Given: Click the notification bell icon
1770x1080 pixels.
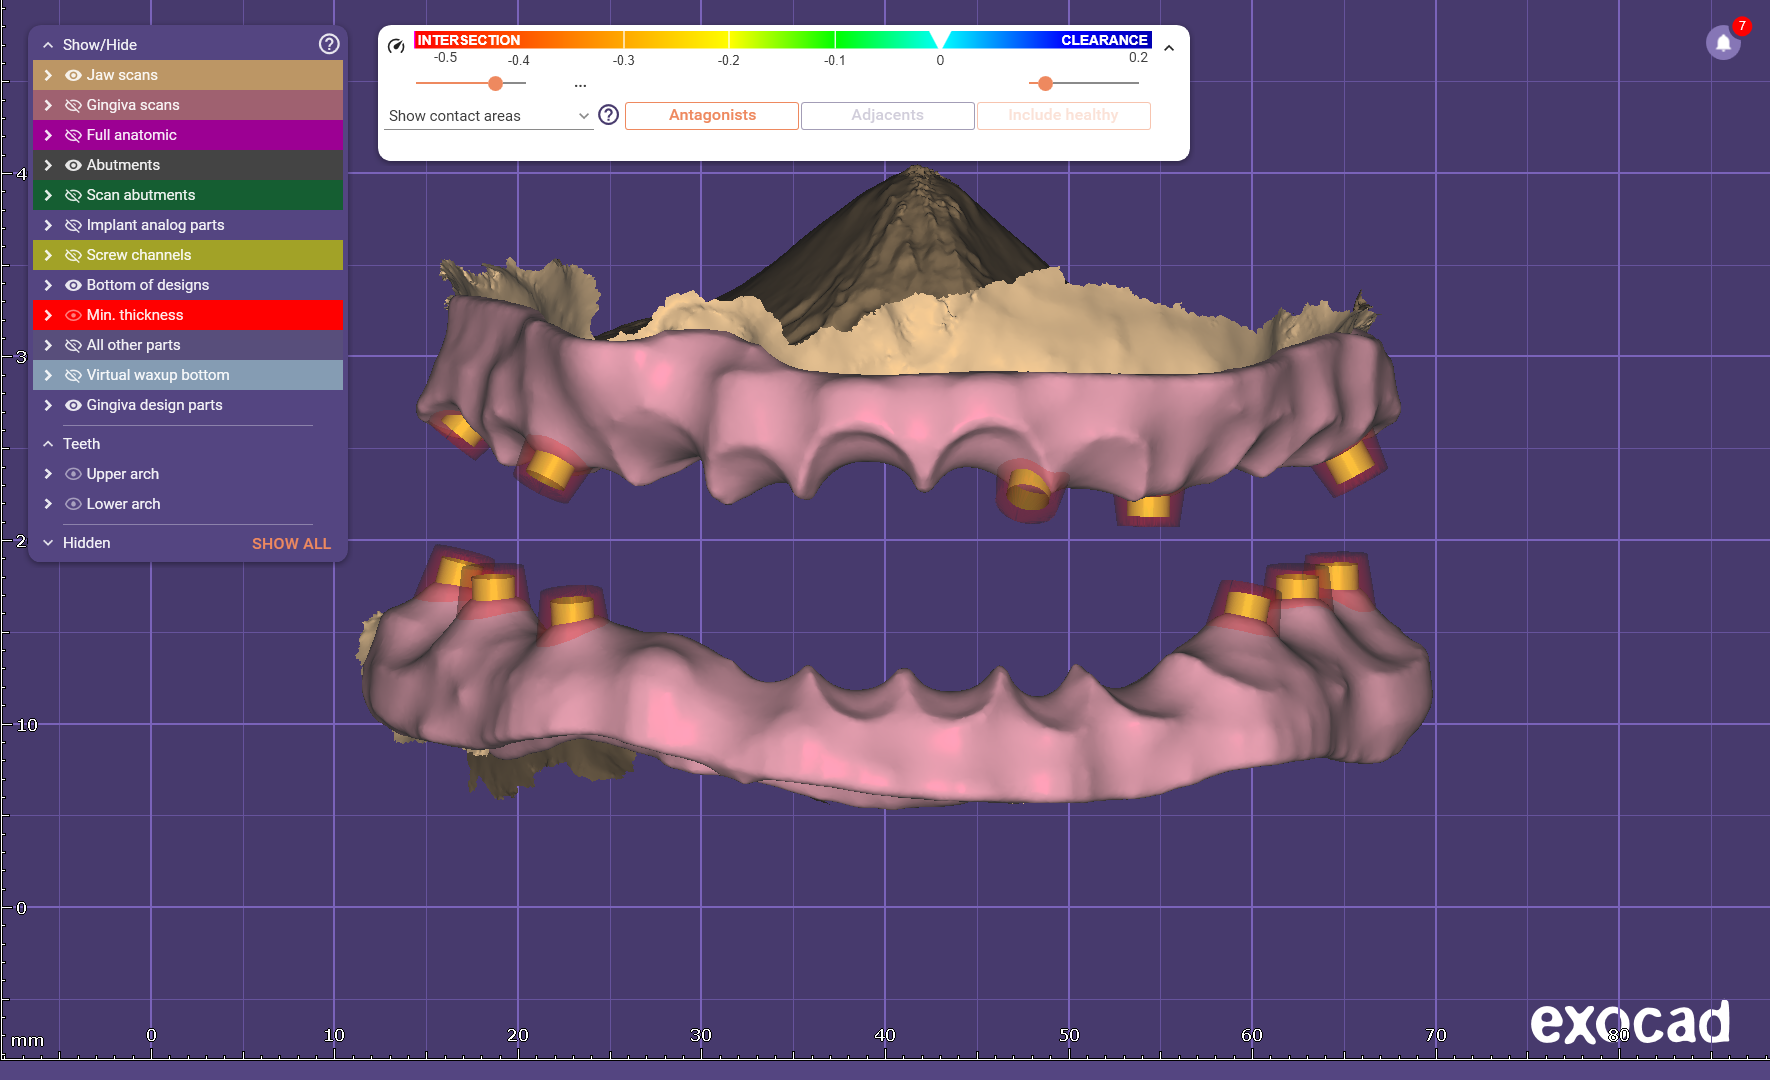Looking at the screenshot, I should (x=1722, y=43).
